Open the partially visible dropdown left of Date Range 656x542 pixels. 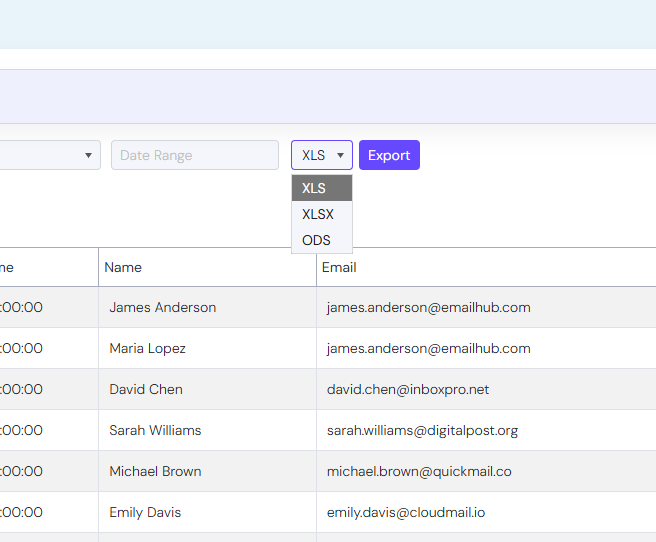coord(50,155)
